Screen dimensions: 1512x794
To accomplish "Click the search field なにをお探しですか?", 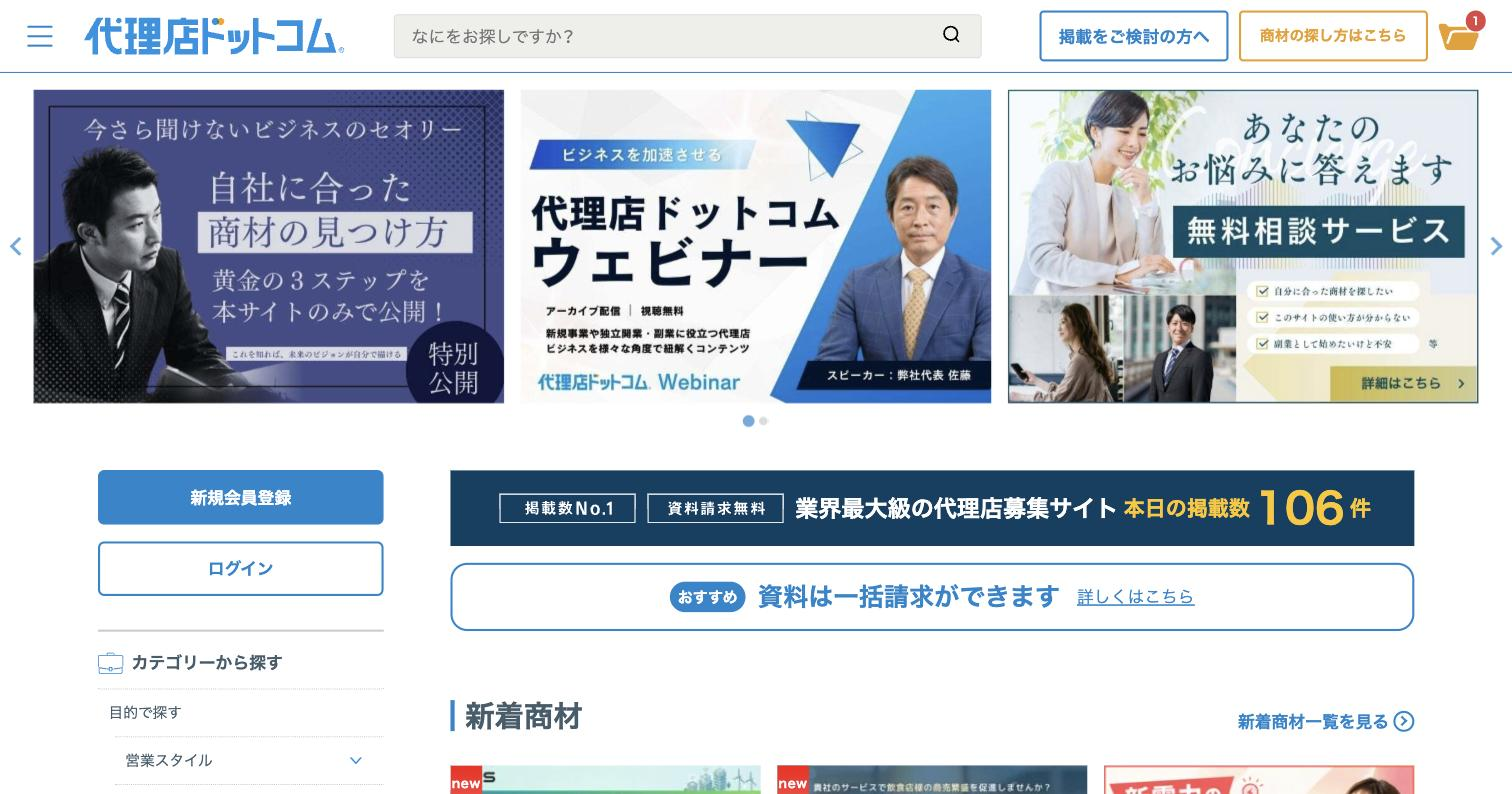I will (x=687, y=36).
